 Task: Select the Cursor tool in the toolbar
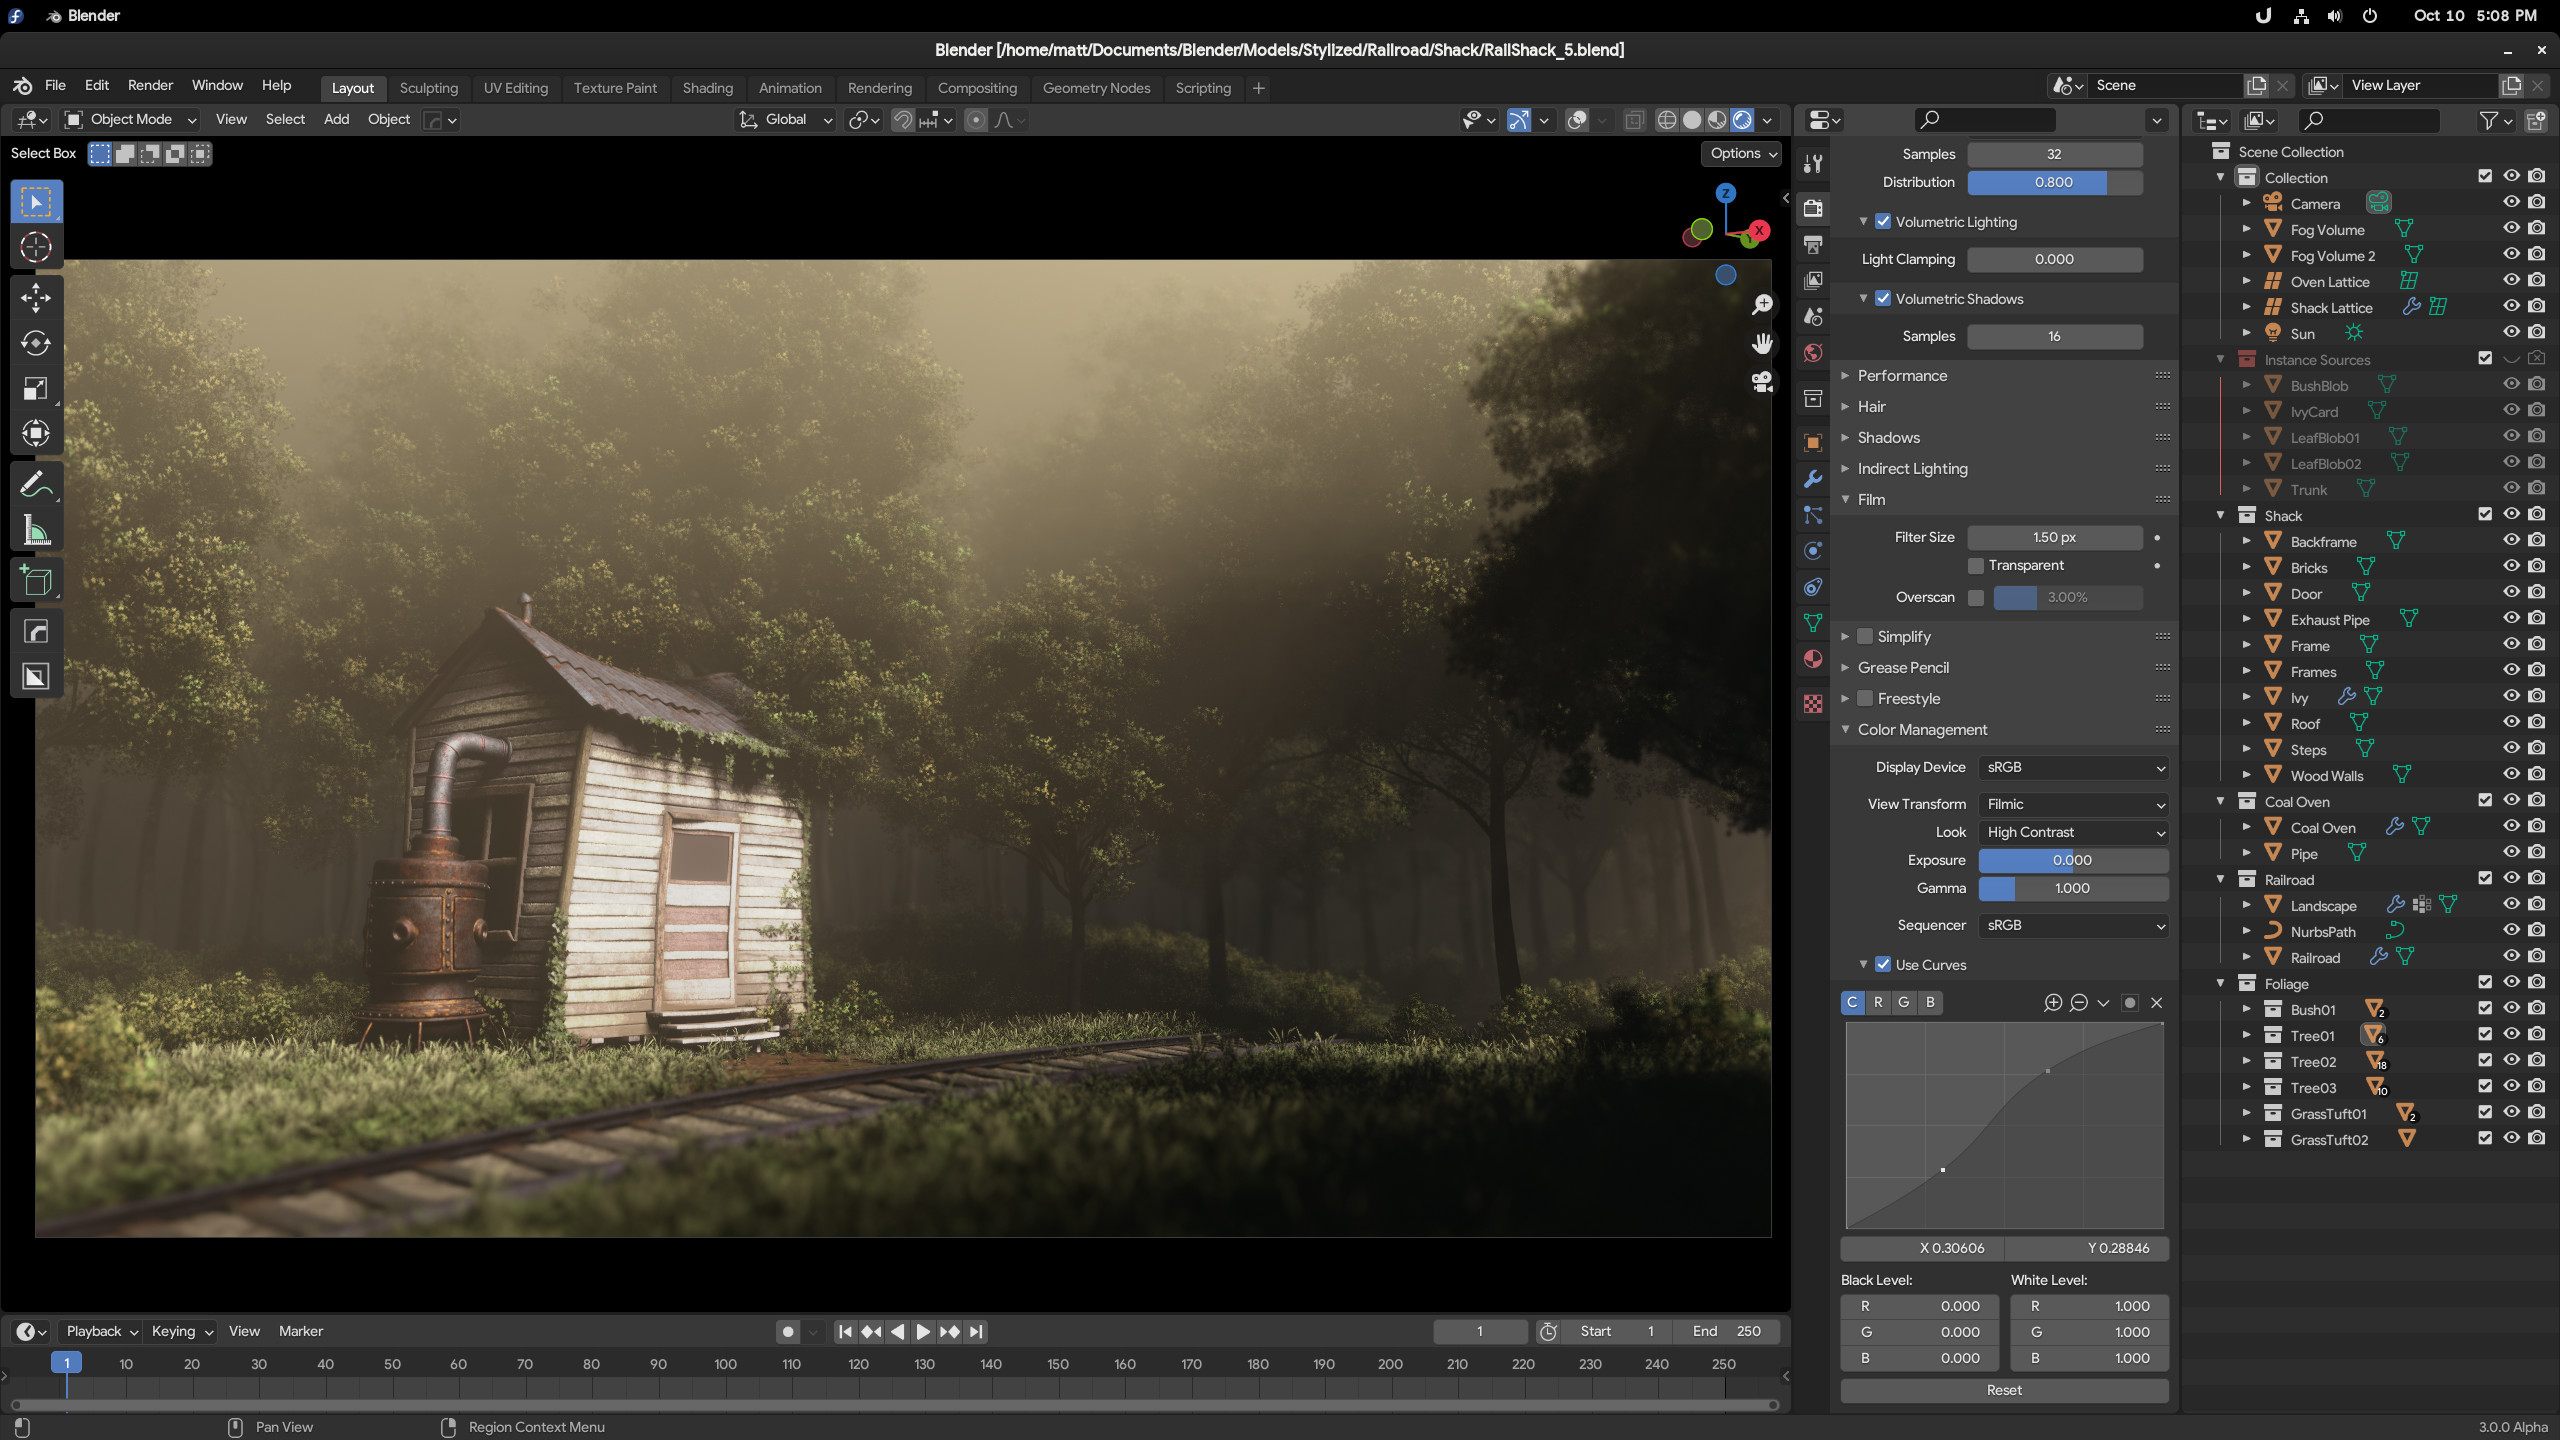[36, 247]
